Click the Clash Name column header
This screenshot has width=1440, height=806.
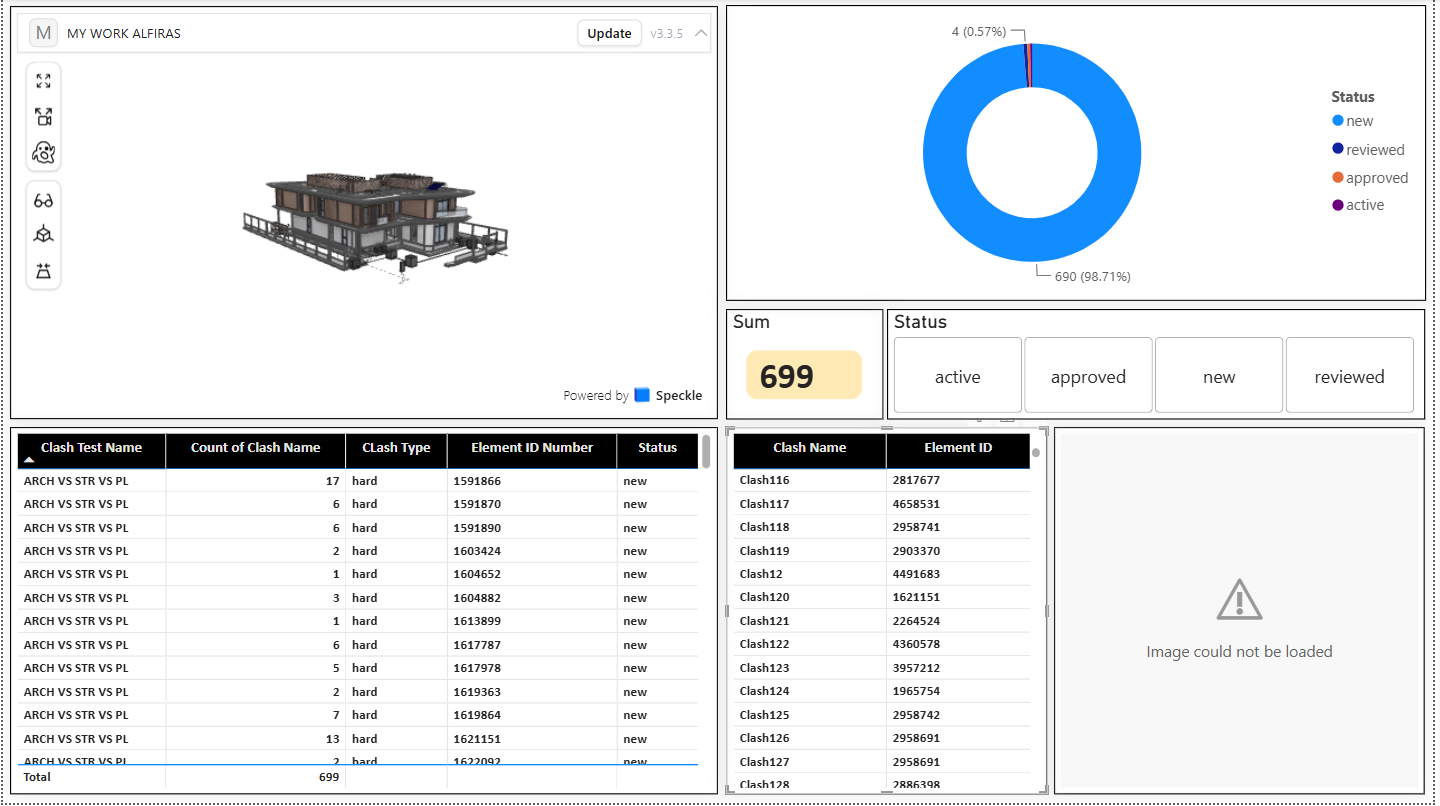810,448
